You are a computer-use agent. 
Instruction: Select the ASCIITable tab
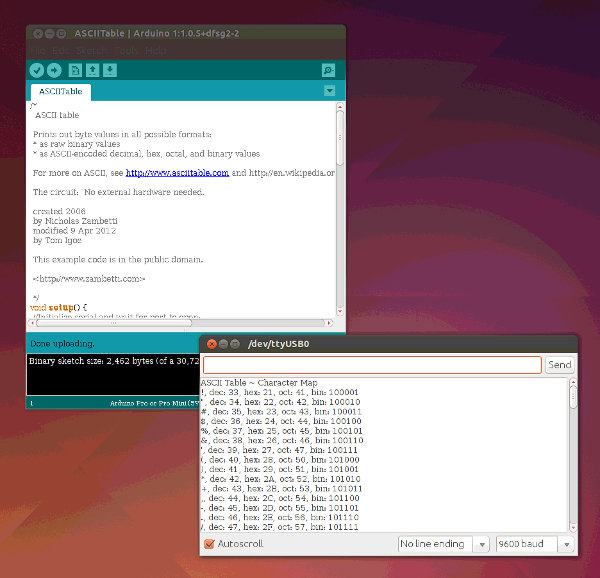[60, 92]
